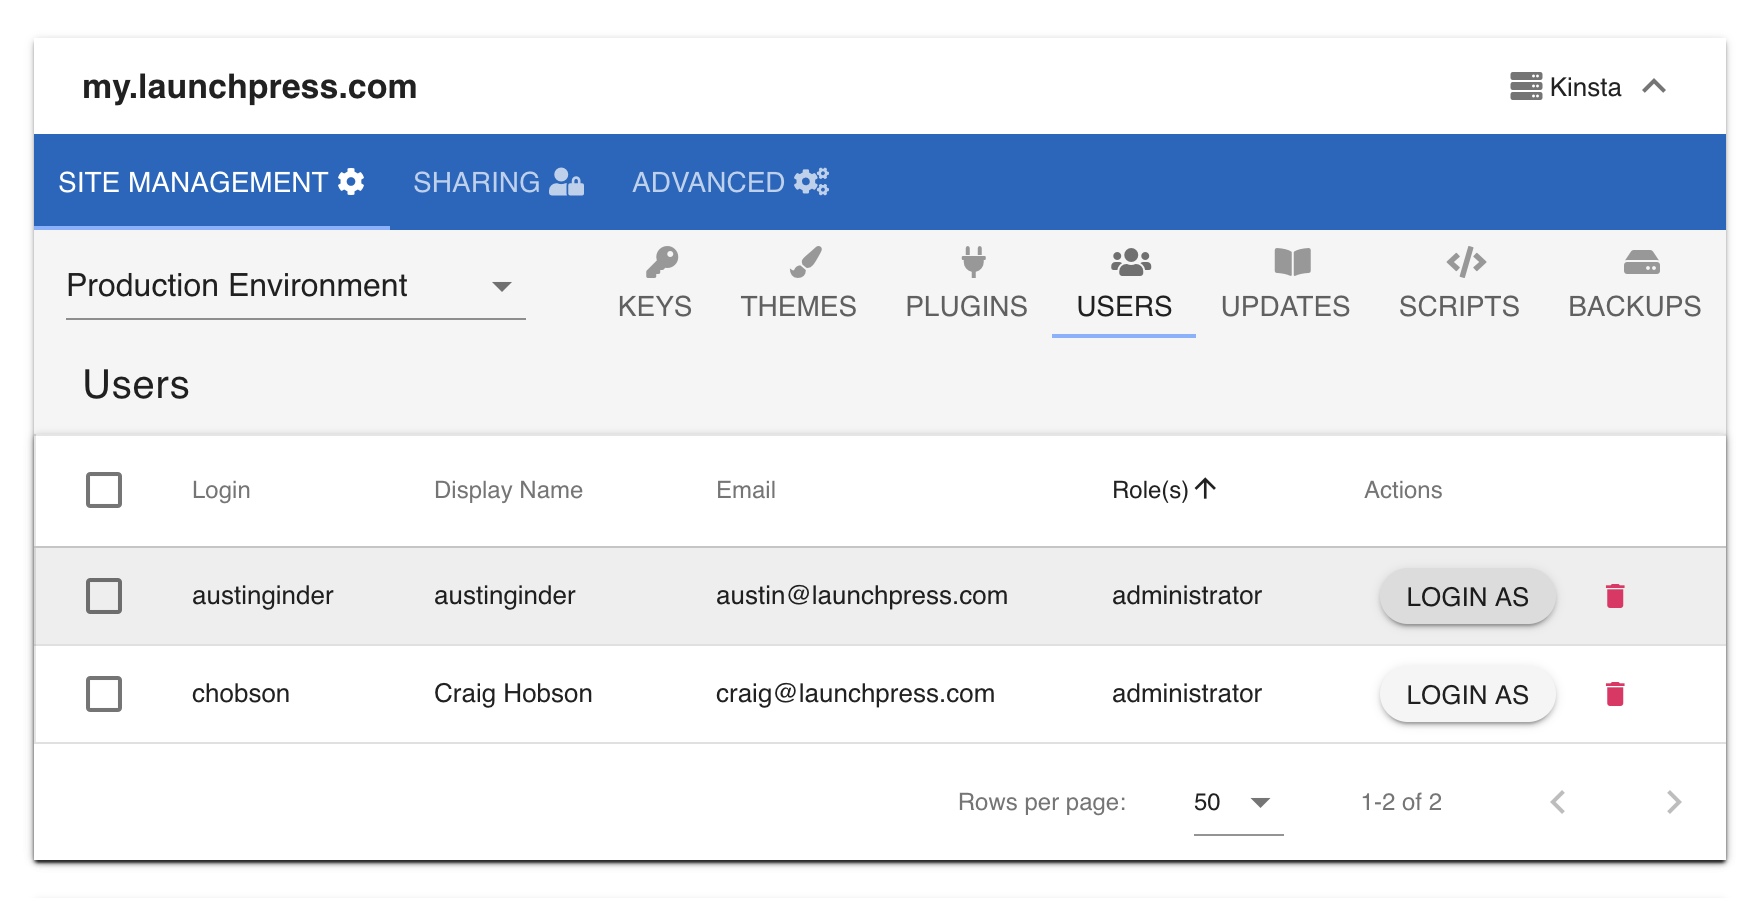Screen dimensions: 1756x898
Task: Toggle the select-all users checkbox
Action: coord(104,490)
